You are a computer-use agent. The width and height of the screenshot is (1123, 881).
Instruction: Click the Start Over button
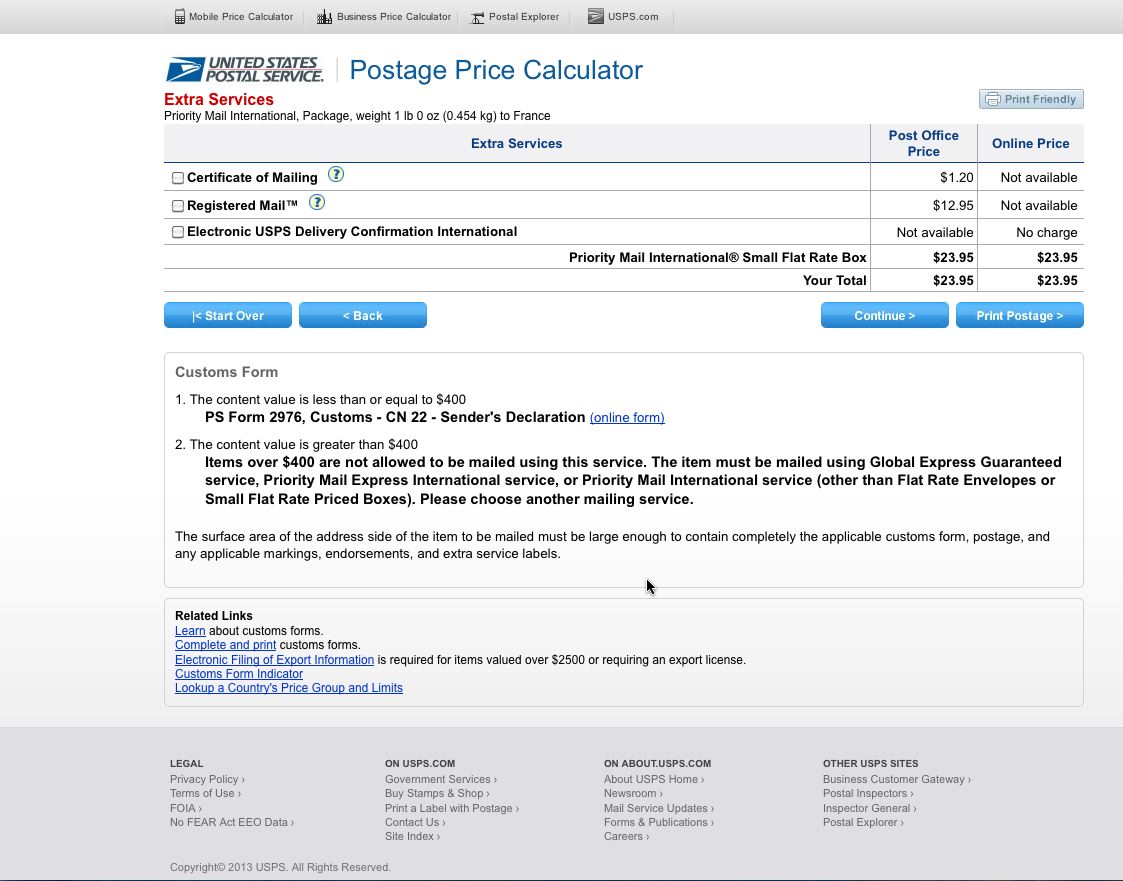point(228,315)
